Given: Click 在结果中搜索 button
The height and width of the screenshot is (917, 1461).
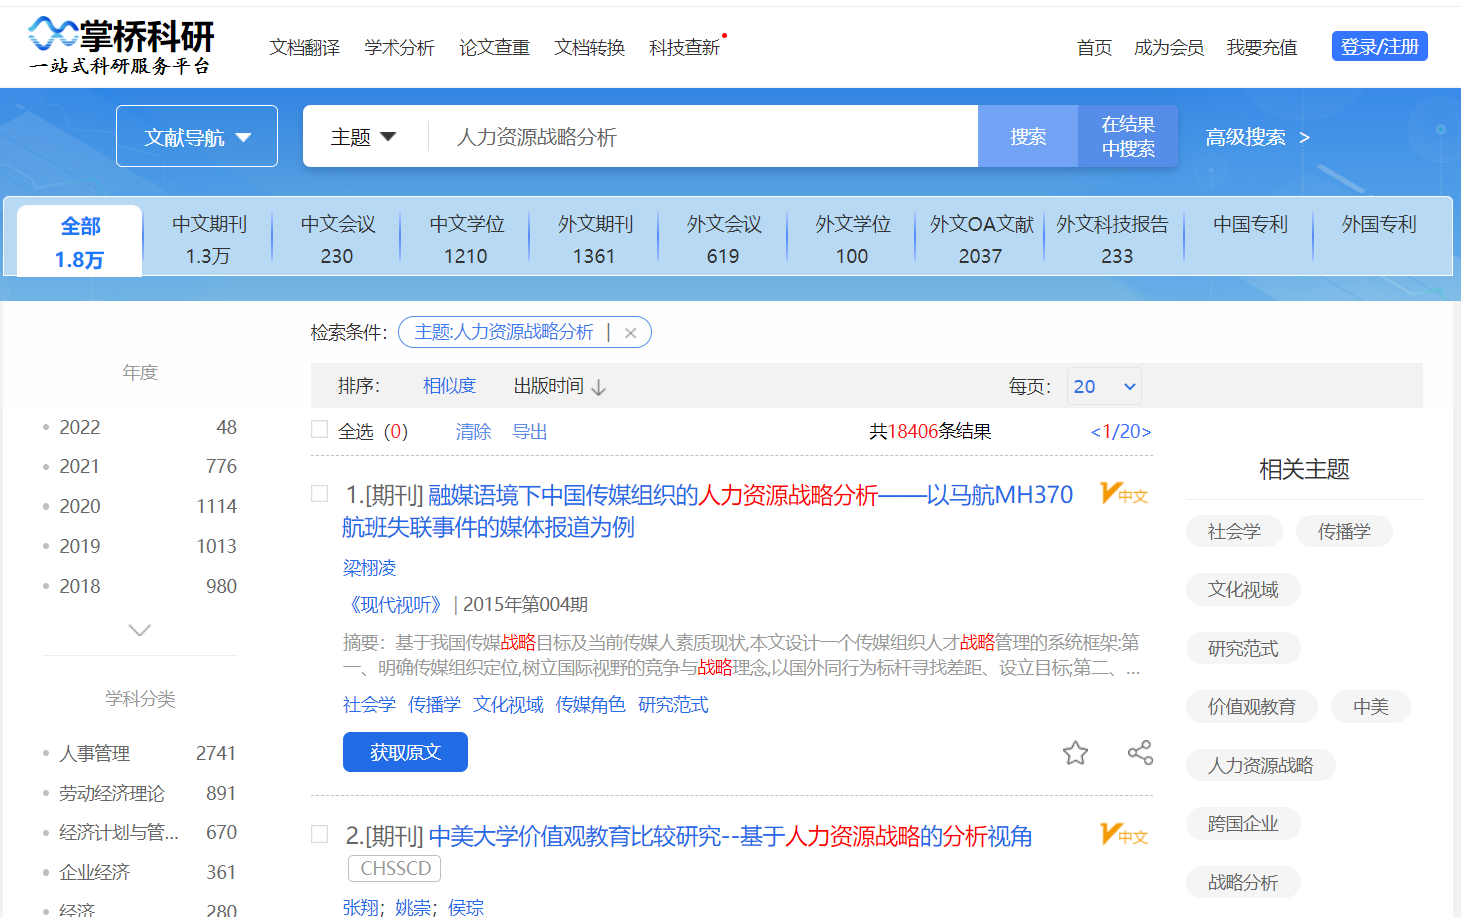Looking at the screenshot, I should (1128, 136).
